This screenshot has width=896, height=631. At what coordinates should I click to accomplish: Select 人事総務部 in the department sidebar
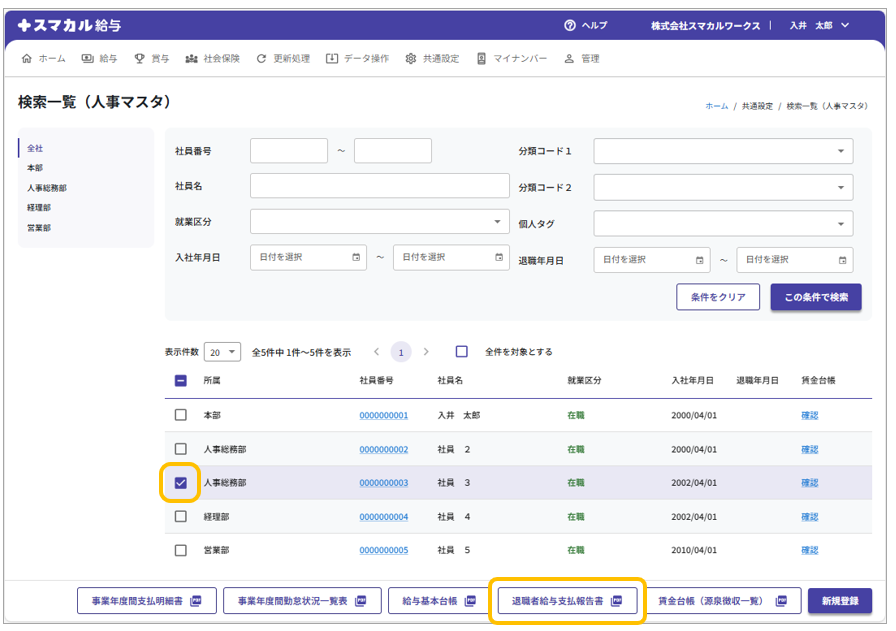point(47,188)
